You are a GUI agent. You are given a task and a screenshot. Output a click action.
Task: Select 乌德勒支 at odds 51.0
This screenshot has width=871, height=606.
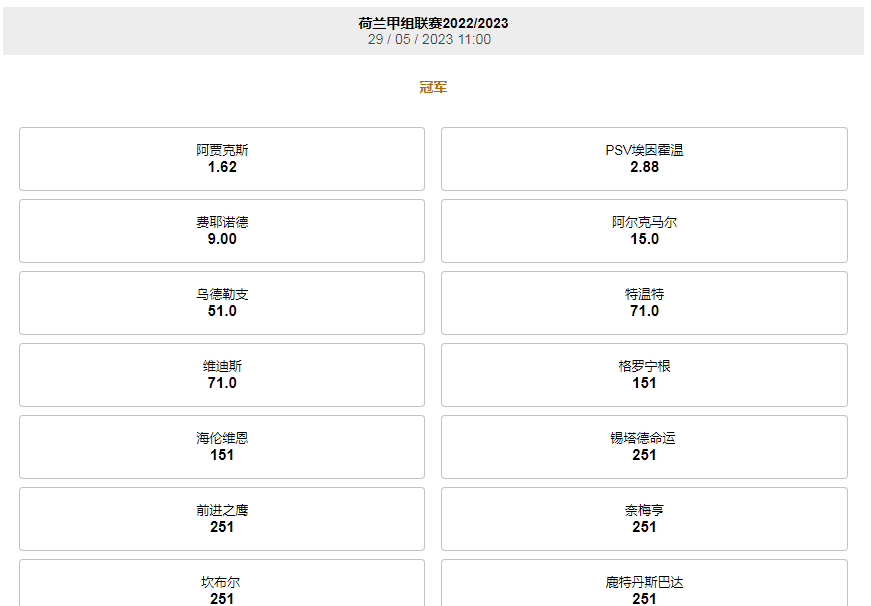pyautogui.click(x=221, y=302)
